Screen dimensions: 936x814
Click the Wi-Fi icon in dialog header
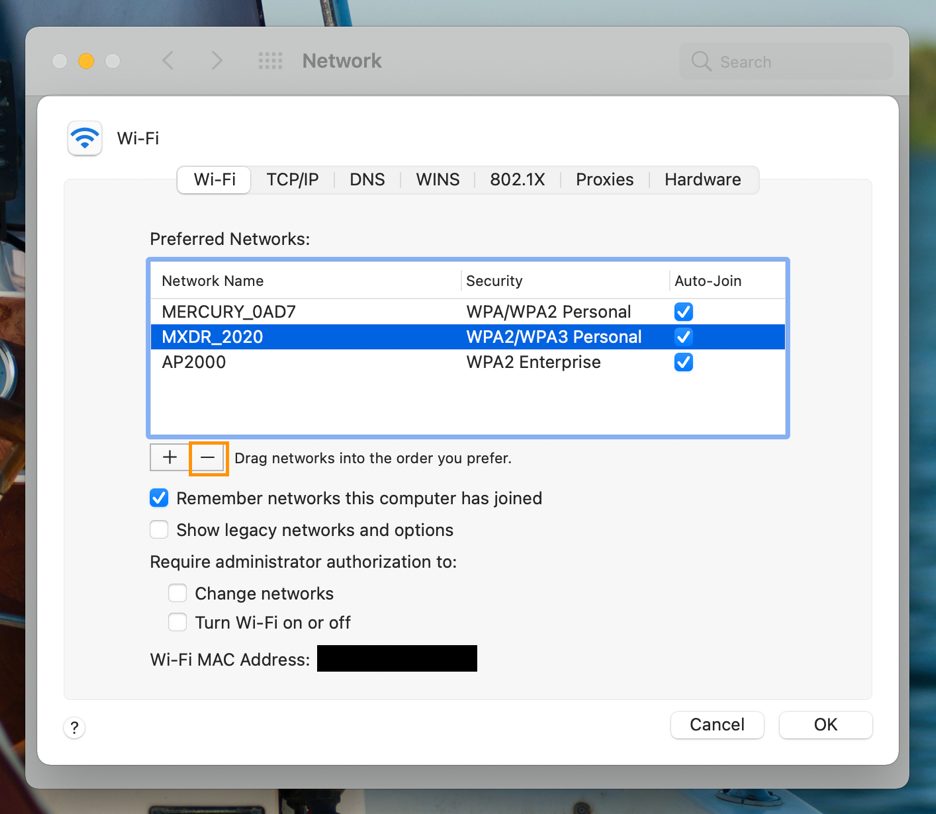click(x=85, y=138)
